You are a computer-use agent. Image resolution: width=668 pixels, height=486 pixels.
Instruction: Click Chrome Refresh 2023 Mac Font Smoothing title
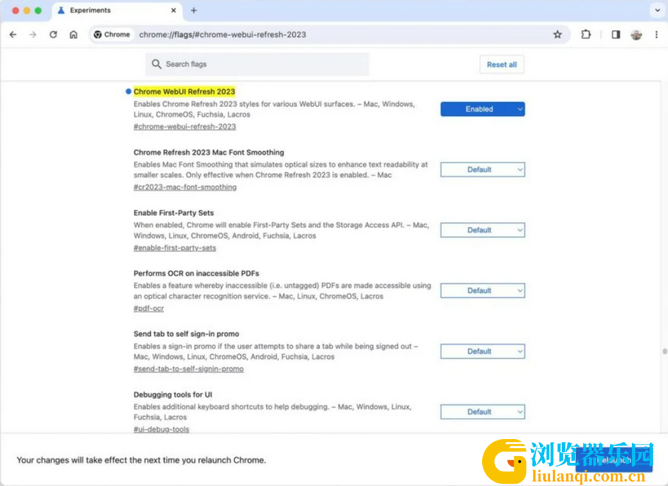coord(209,152)
